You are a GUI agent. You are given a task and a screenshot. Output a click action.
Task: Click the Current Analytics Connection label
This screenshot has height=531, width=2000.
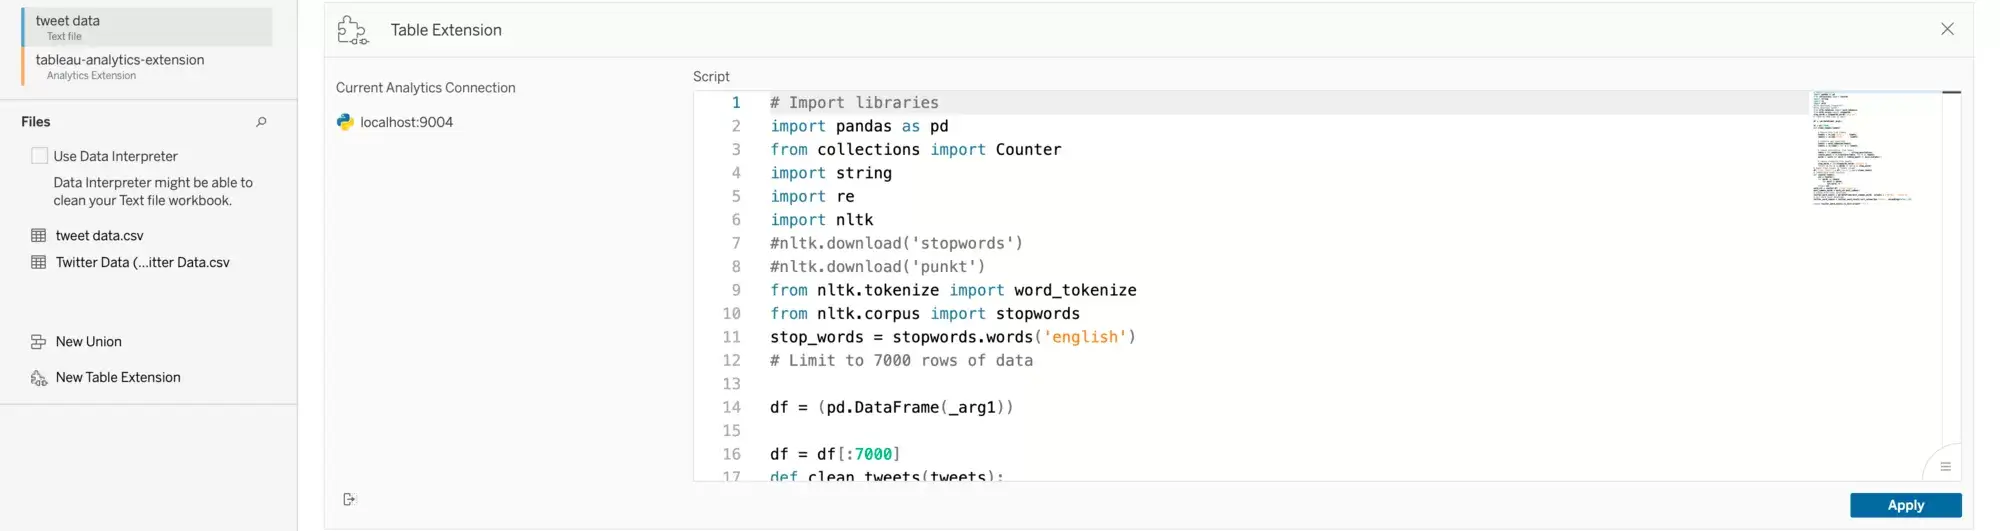[426, 88]
